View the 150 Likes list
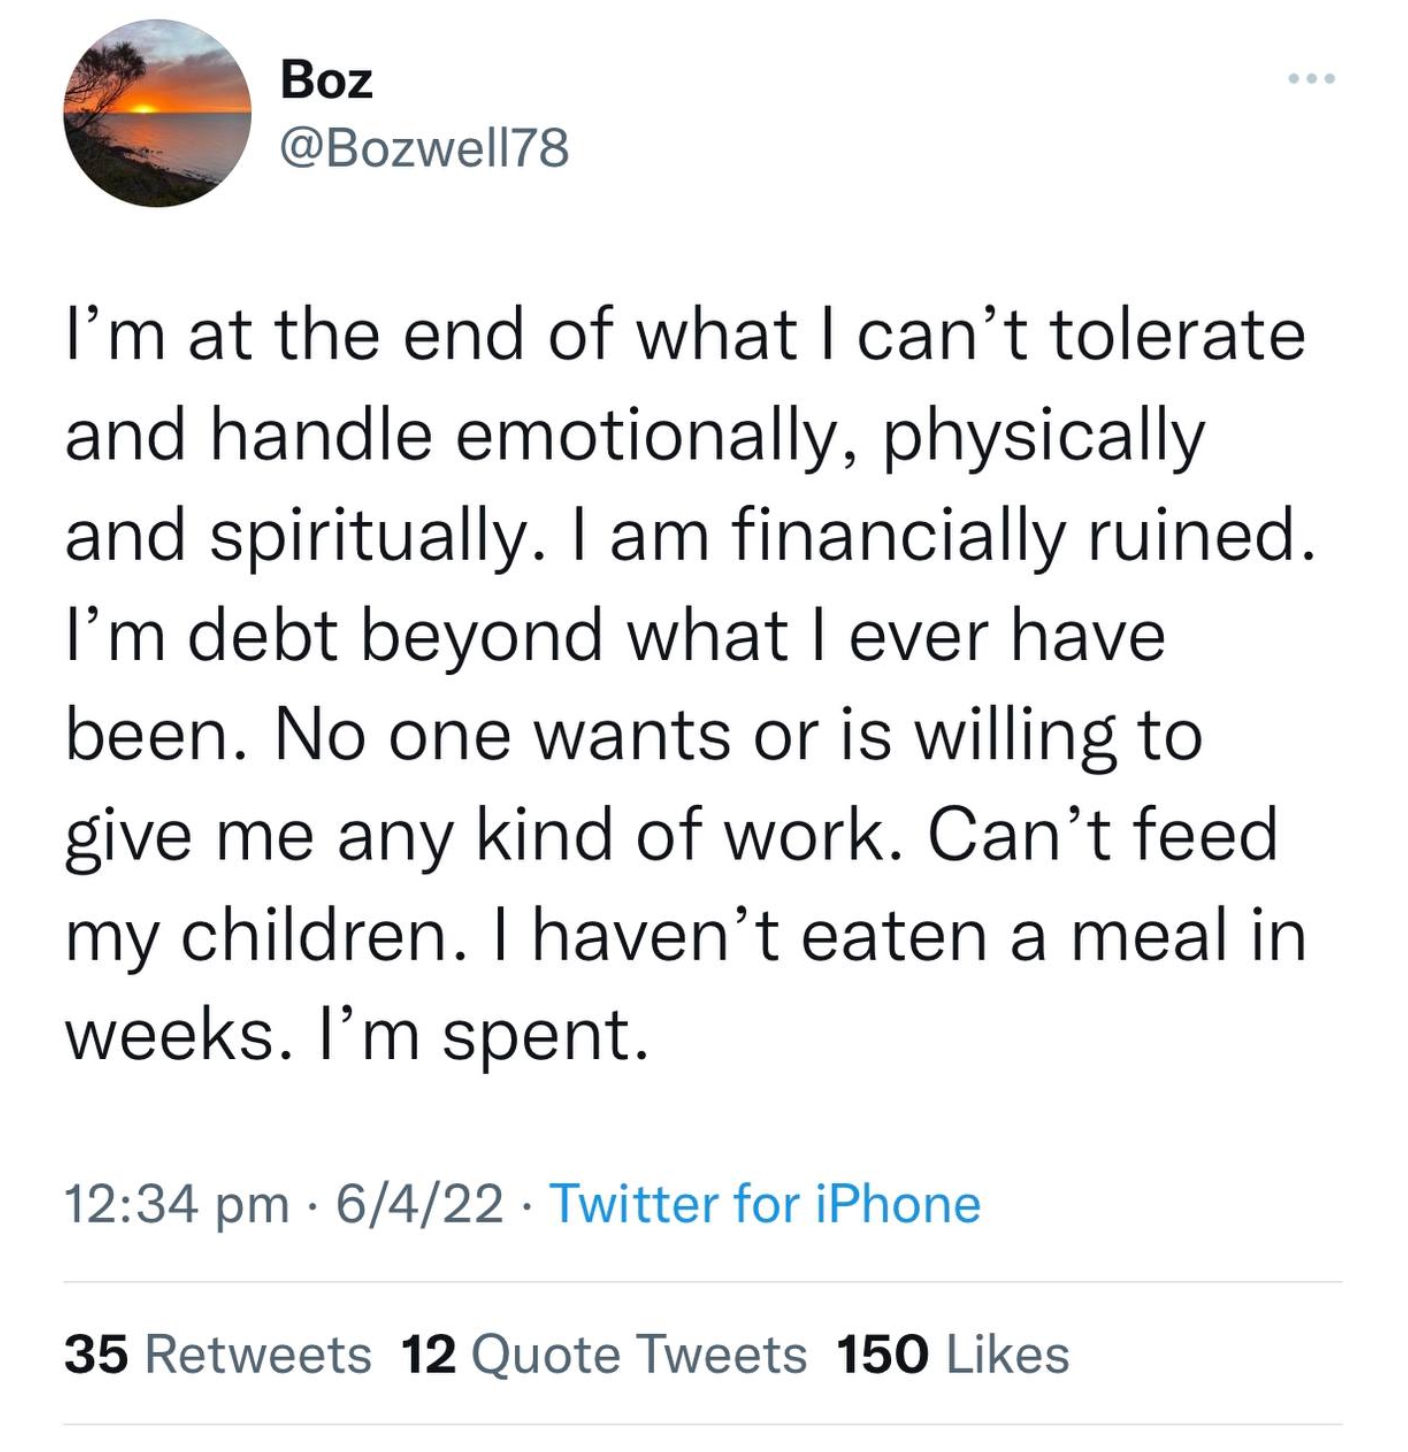Image resolution: width=1408 pixels, height=1452 pixels. [x=953, y=1355]
